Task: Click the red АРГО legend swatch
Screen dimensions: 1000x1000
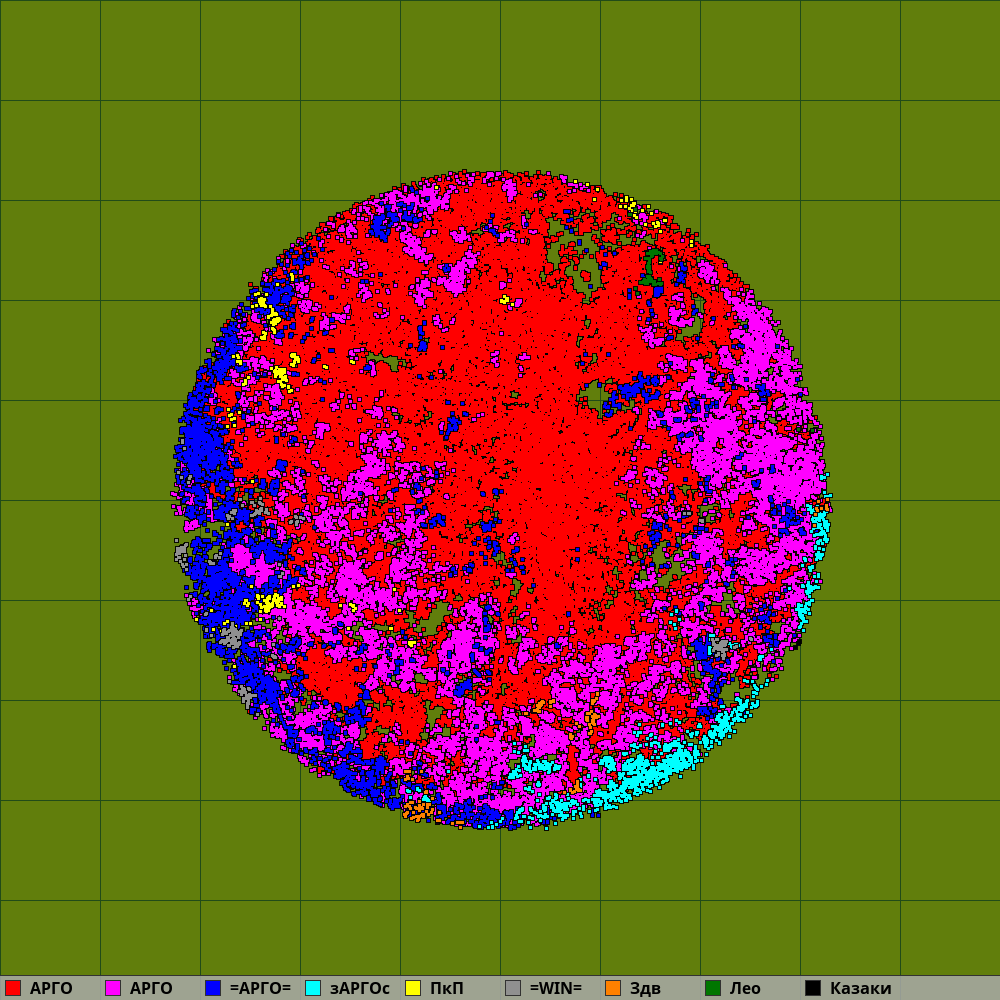Action: [x=13, y=988]
